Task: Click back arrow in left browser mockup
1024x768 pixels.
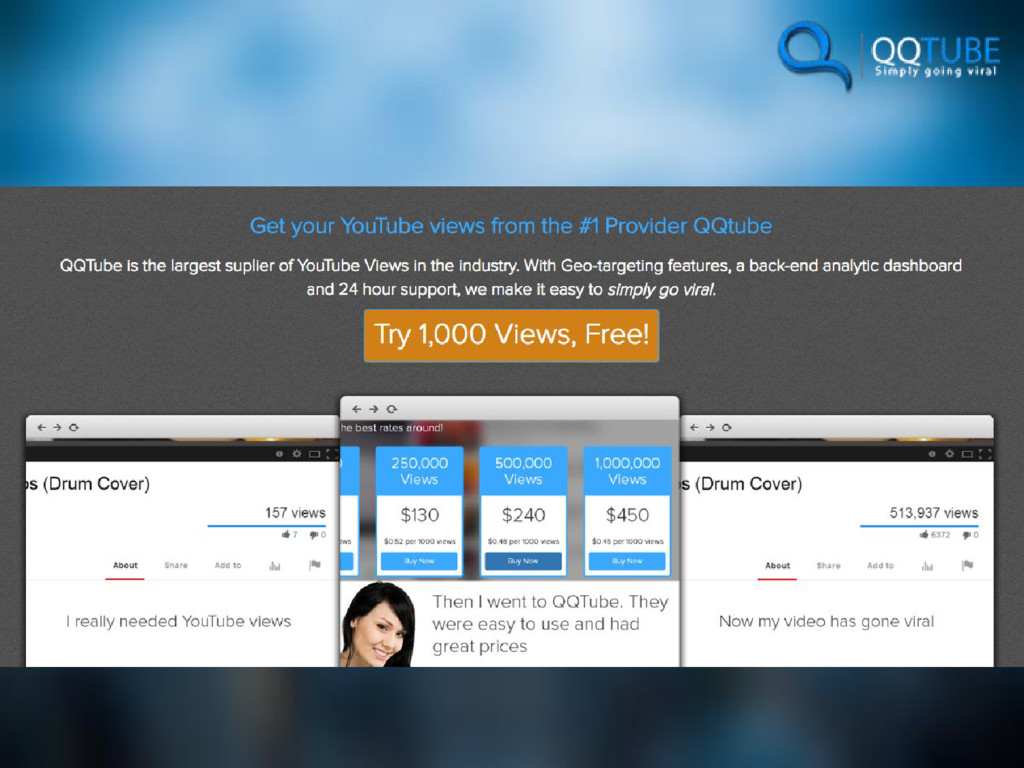Action: [x=42, y=427]
